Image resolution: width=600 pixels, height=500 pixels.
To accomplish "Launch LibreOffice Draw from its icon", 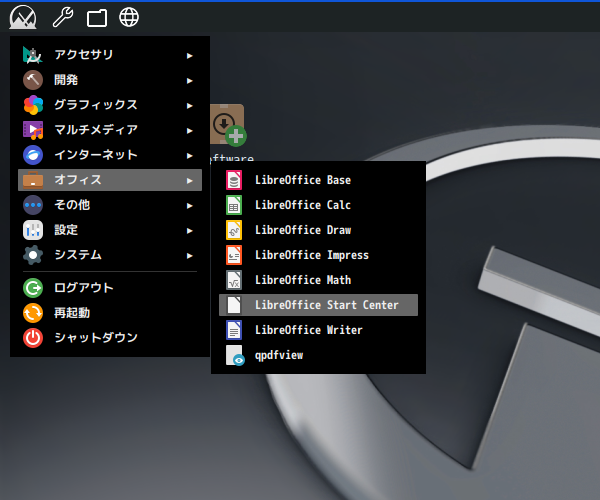I will click(x=234, y=230).
